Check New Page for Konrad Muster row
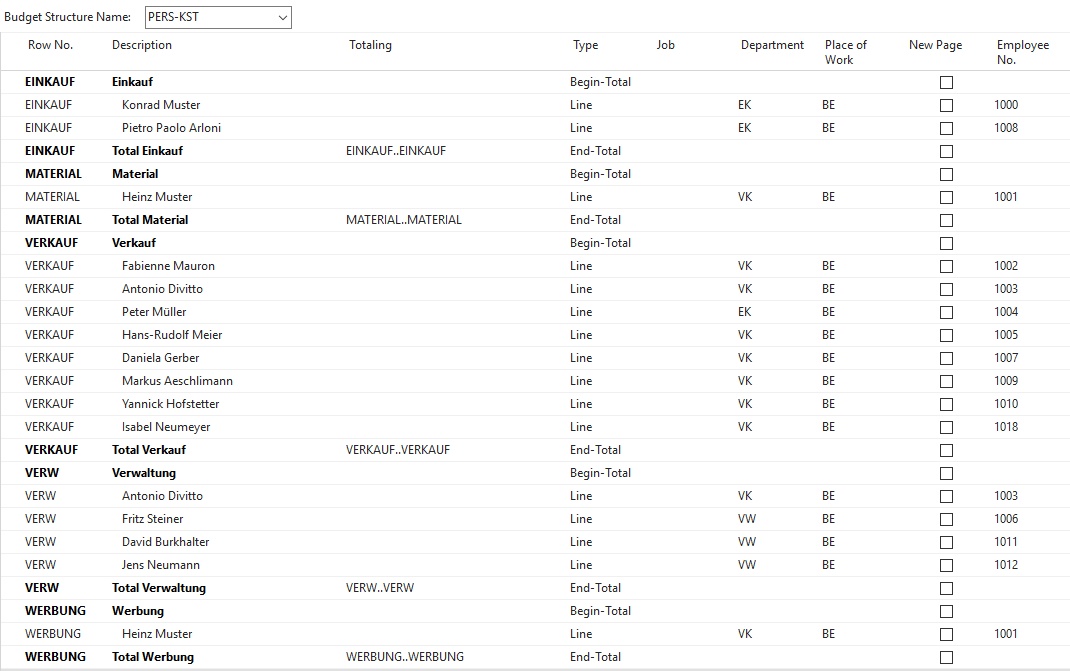This screenshot has width=1070, height=671. 946,105
